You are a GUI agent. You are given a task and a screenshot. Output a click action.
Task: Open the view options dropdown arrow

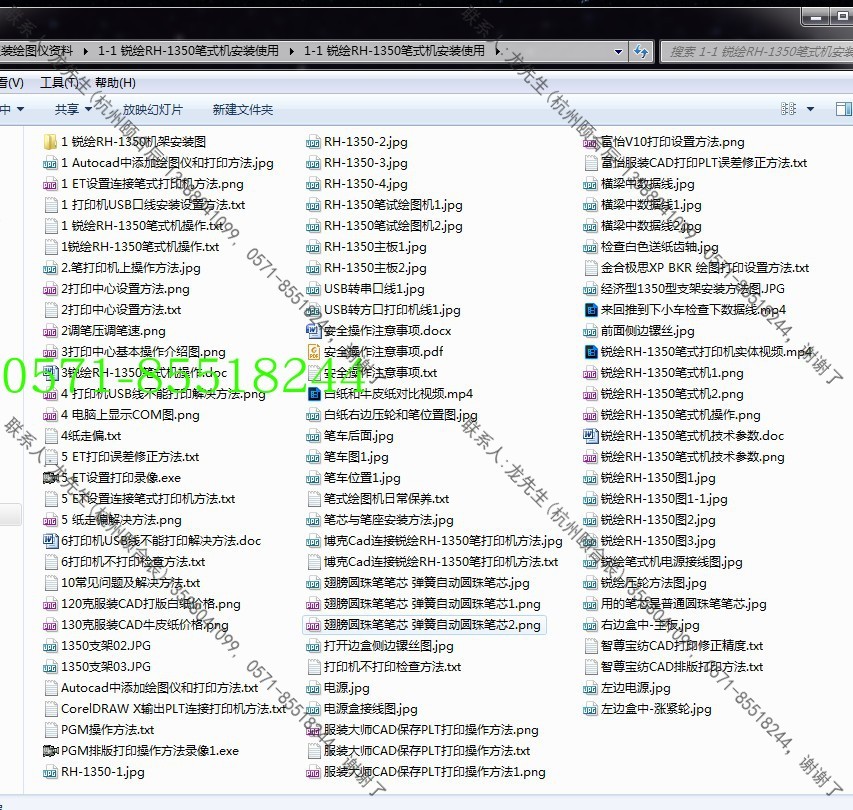point(810,109)
